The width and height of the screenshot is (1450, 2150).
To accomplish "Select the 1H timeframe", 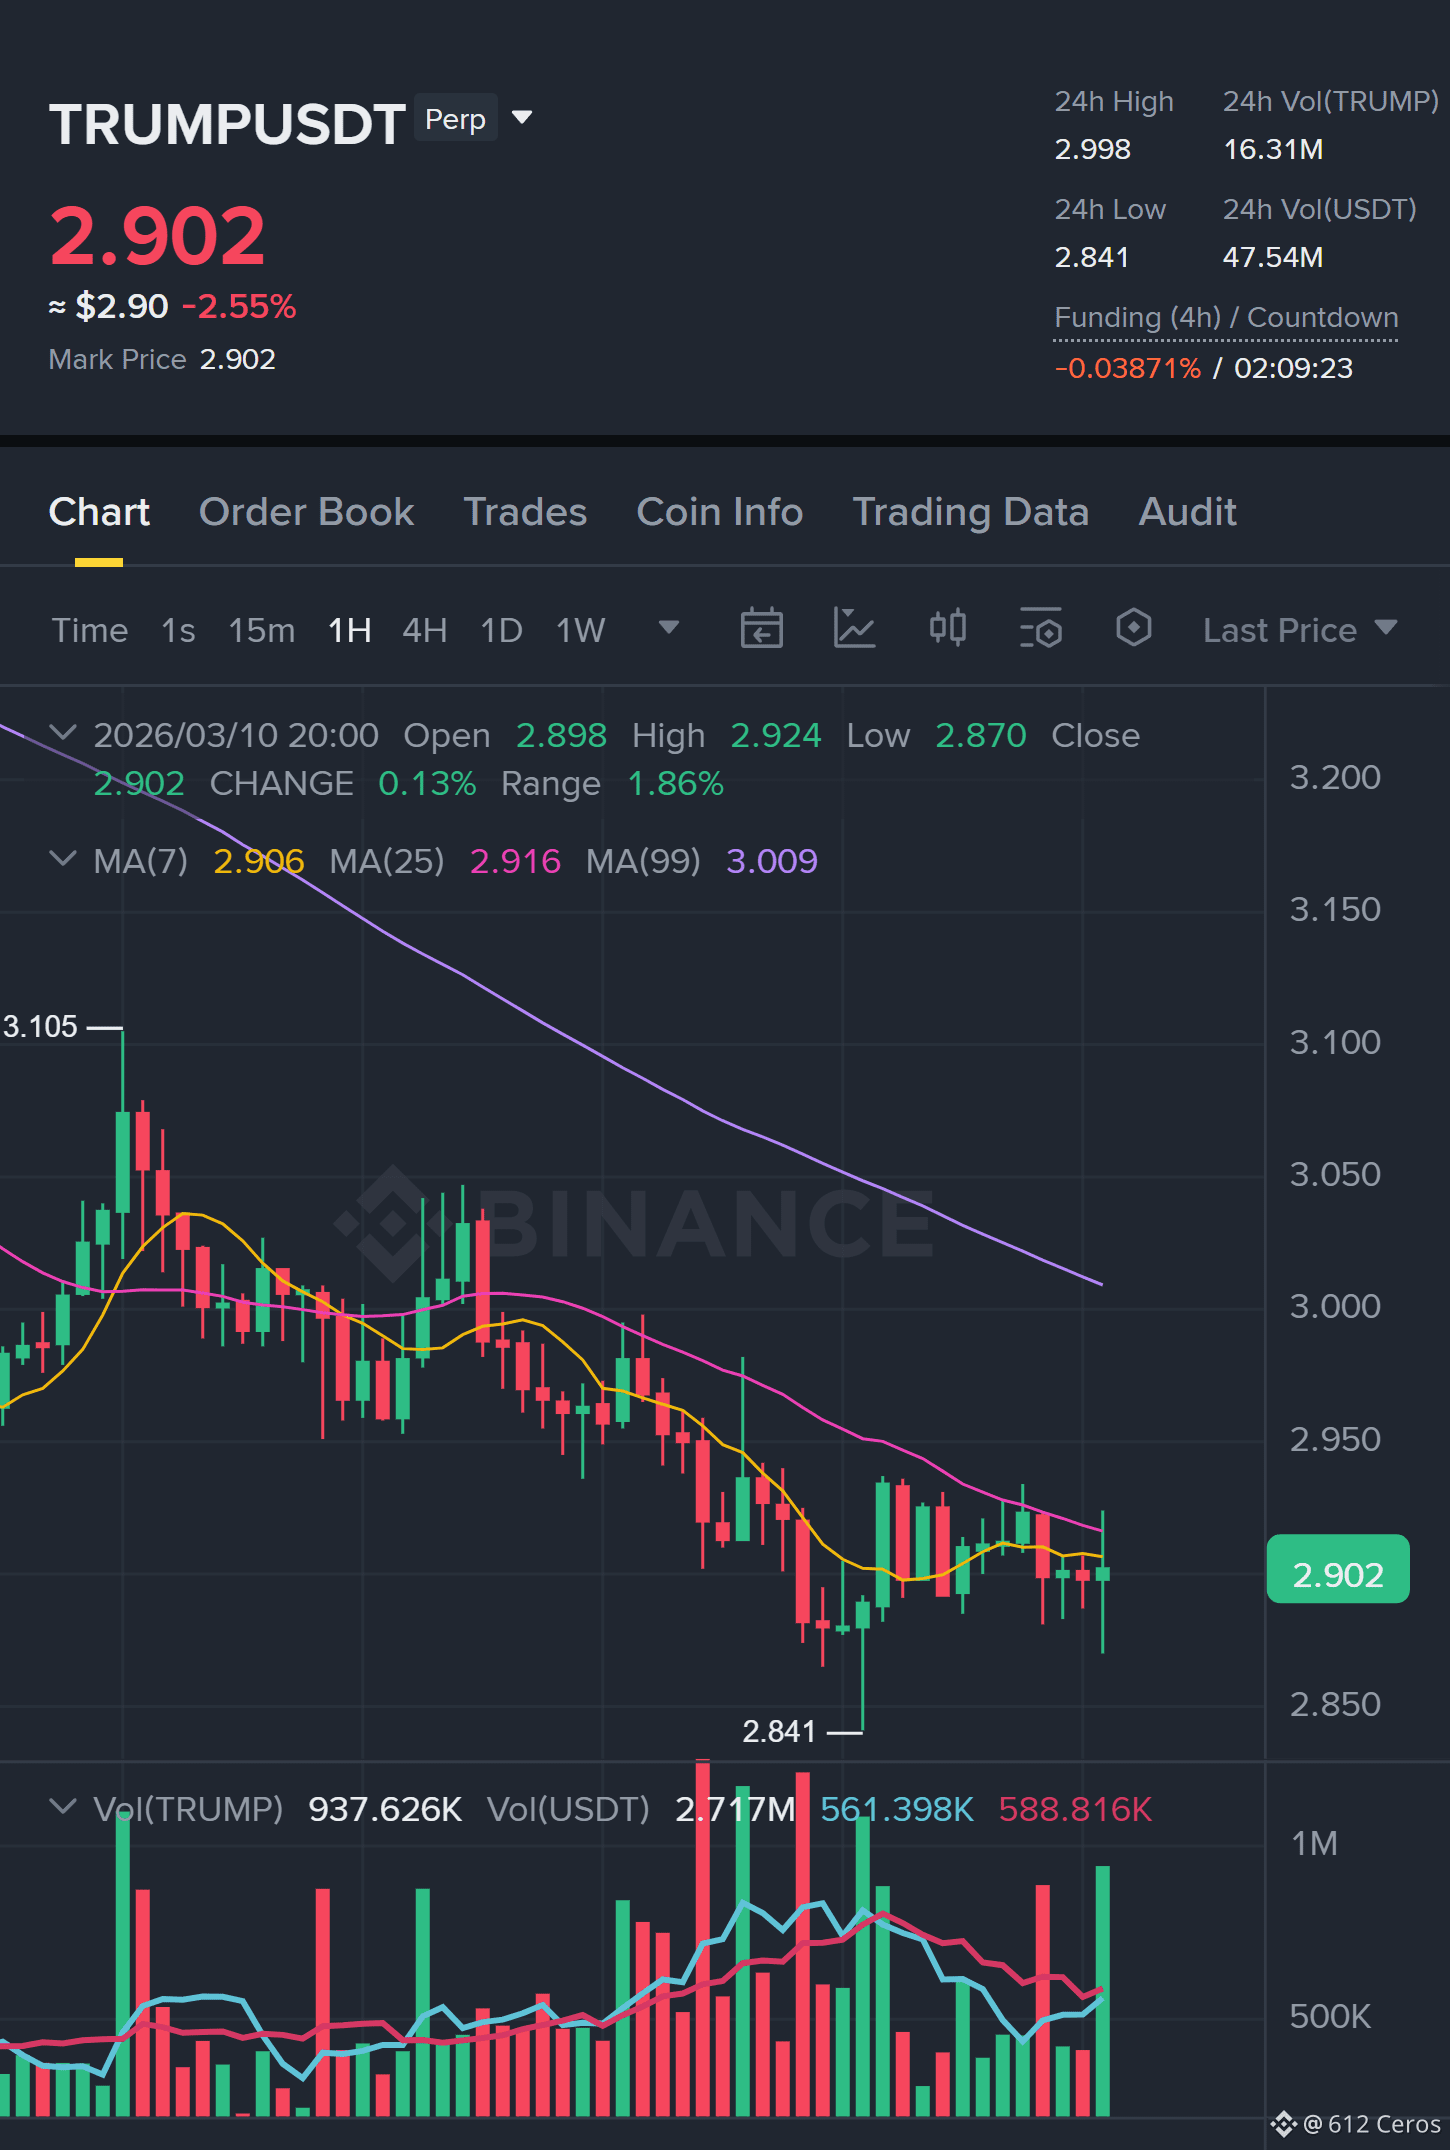I will coord(350,630).
